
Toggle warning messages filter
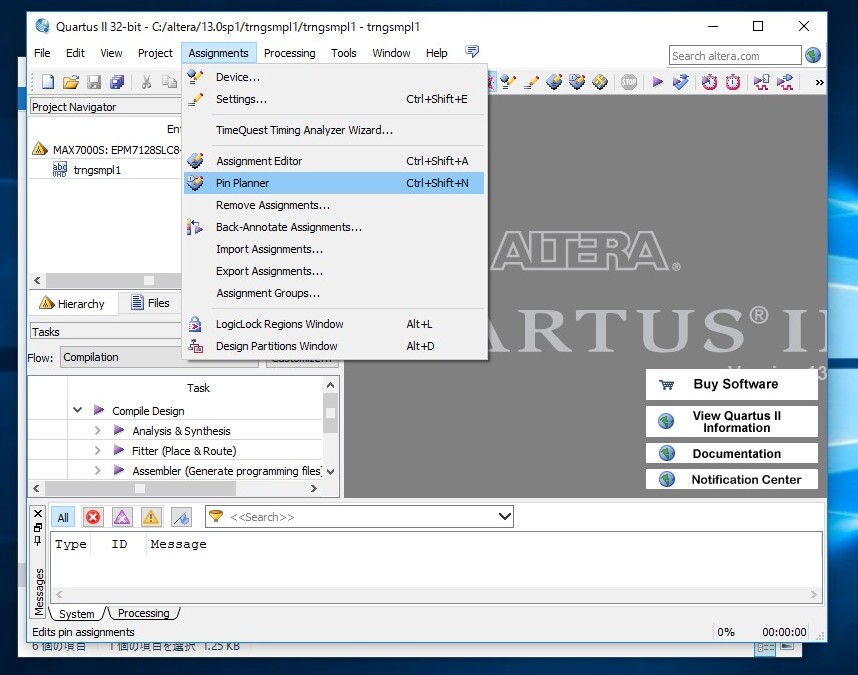pyautogui.click(x=151, y=517)
